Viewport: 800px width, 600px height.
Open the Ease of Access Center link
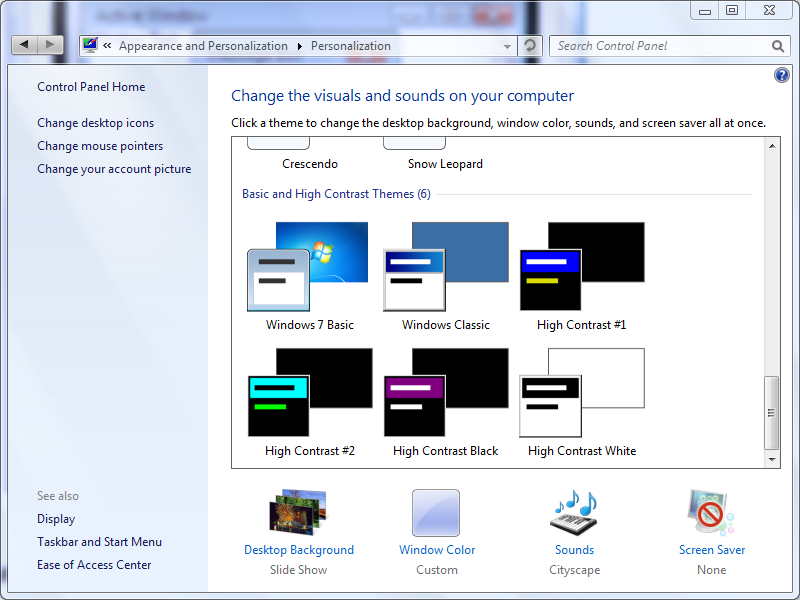(94, 564)
